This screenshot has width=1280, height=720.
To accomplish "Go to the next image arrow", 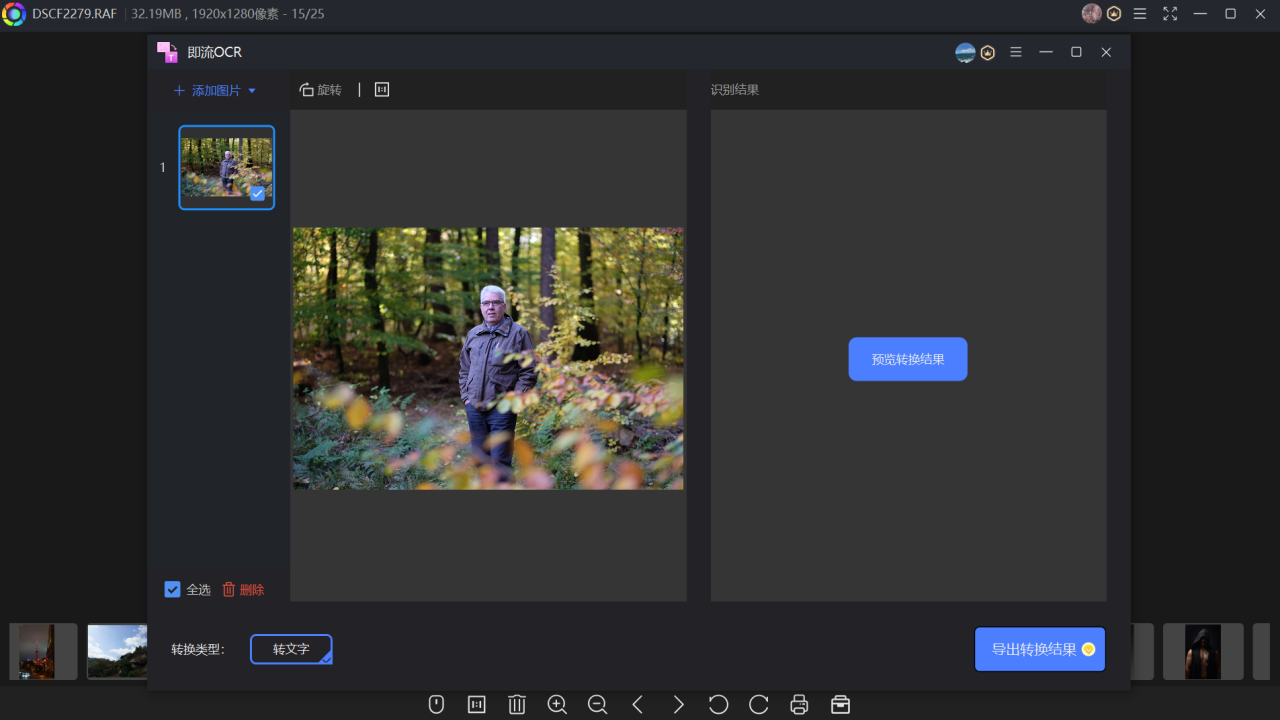I will point(678,705).
